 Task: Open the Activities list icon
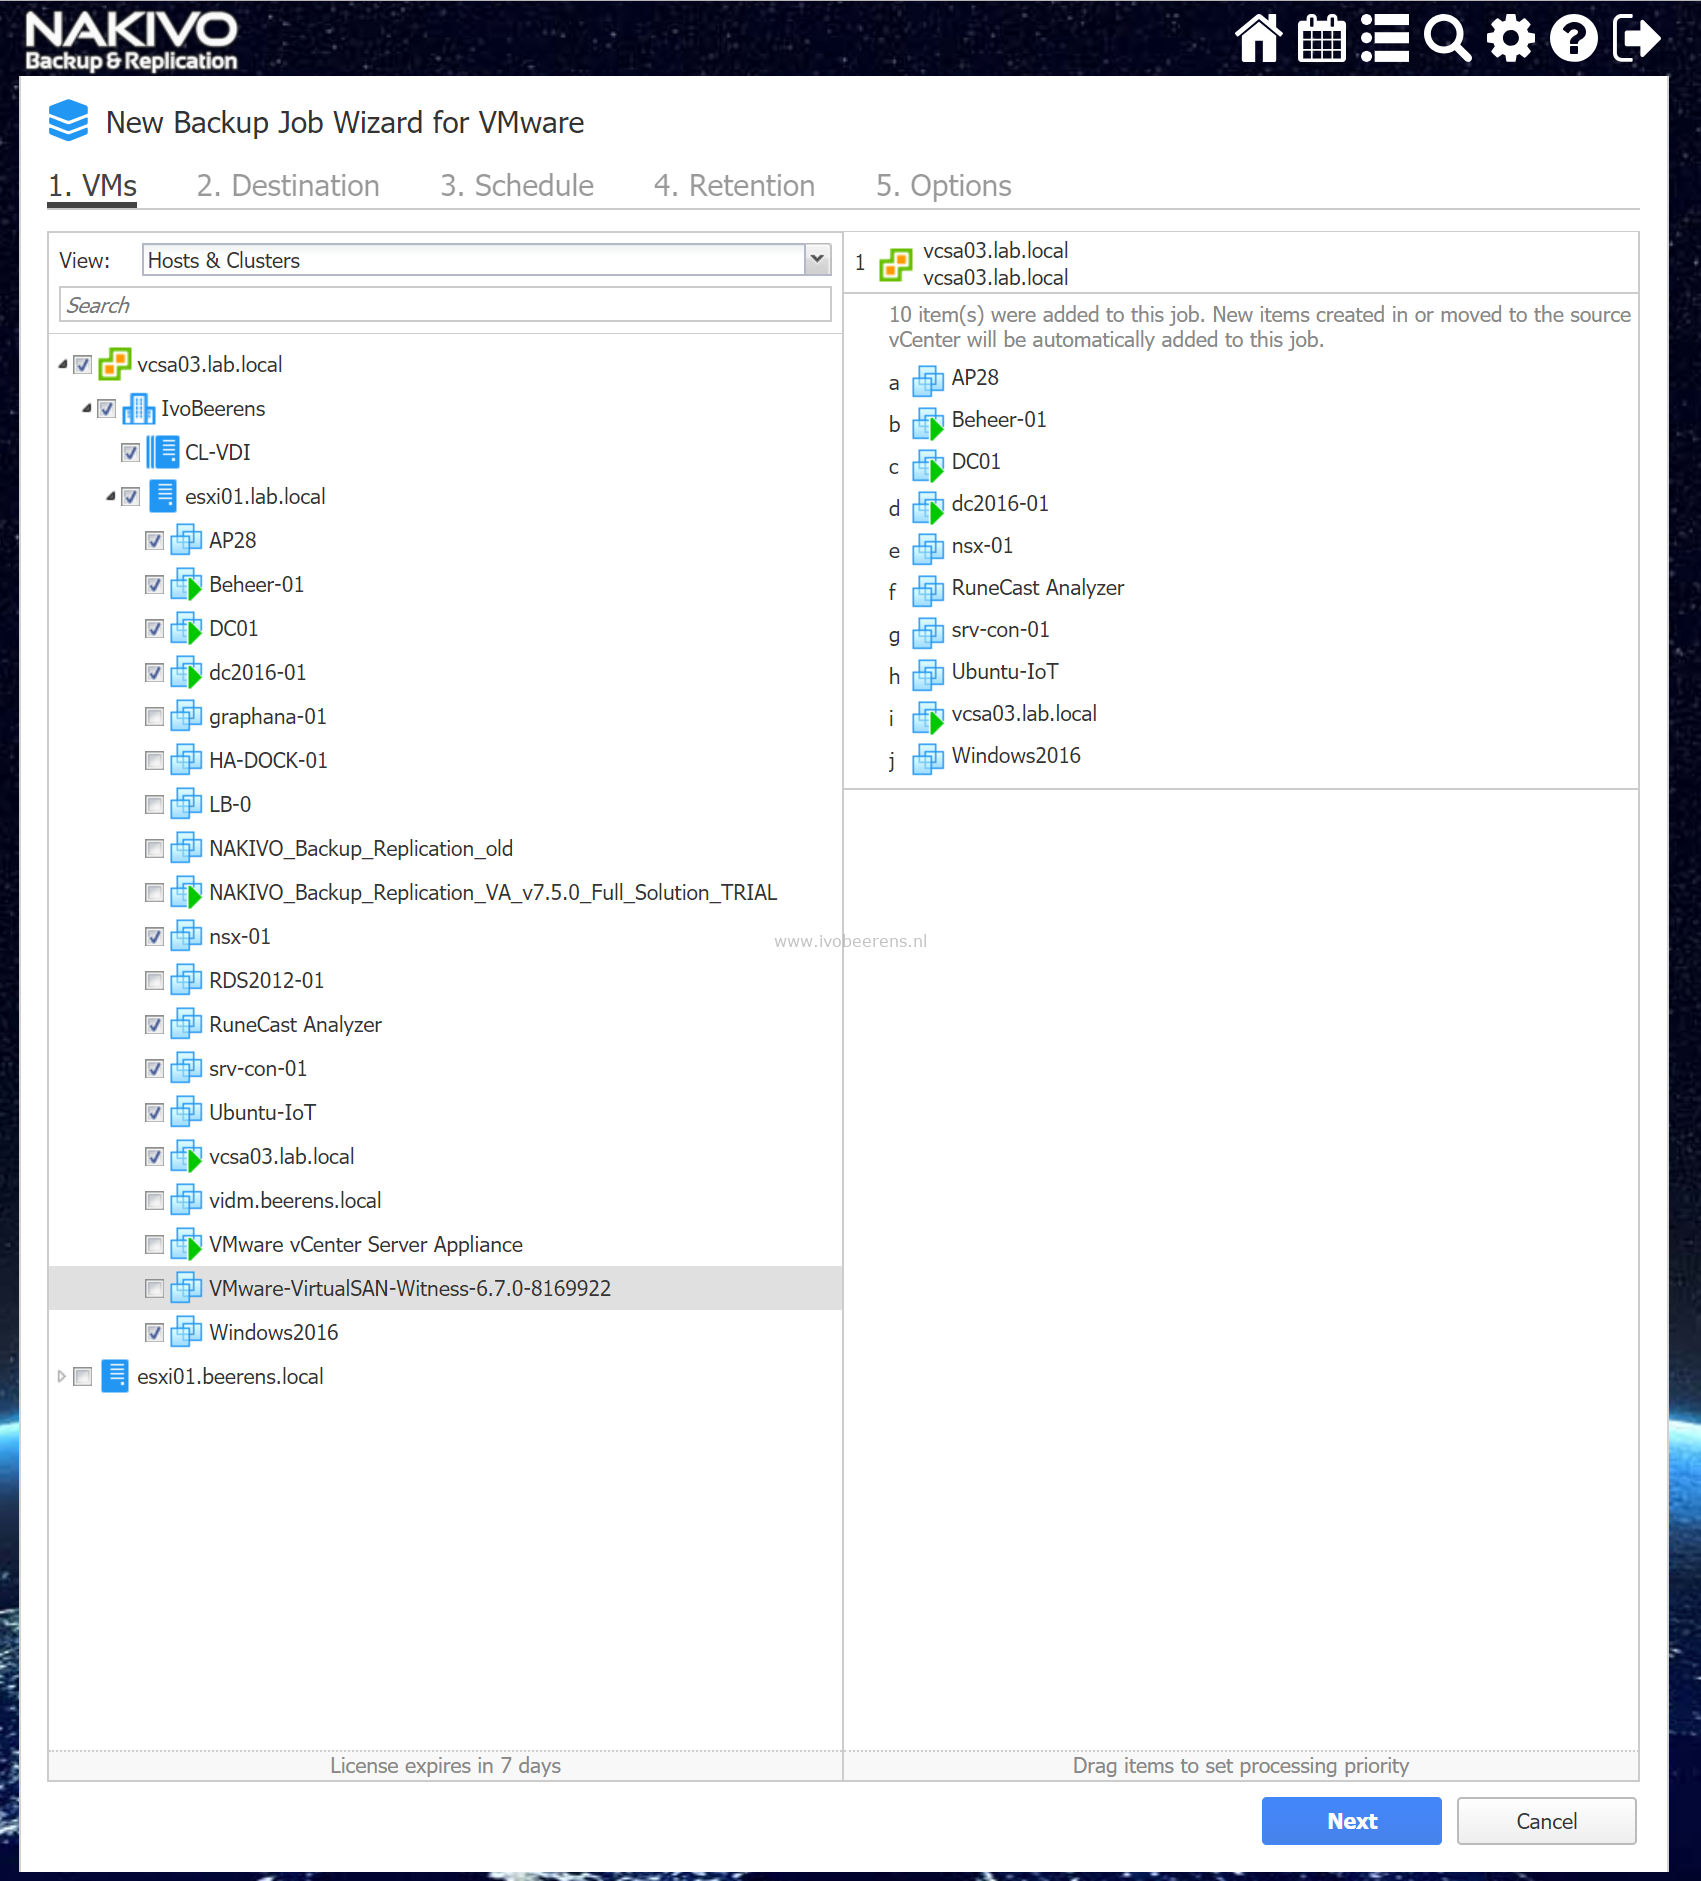[1384, 39]
